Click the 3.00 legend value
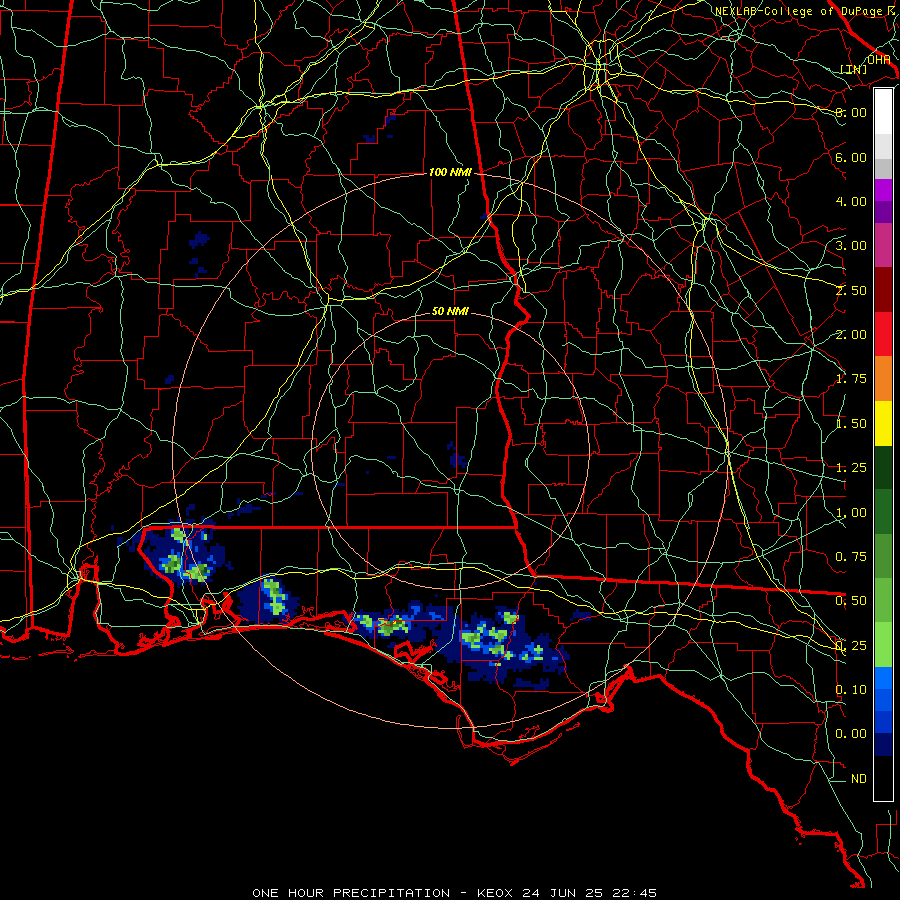 (x=851, y=246)
